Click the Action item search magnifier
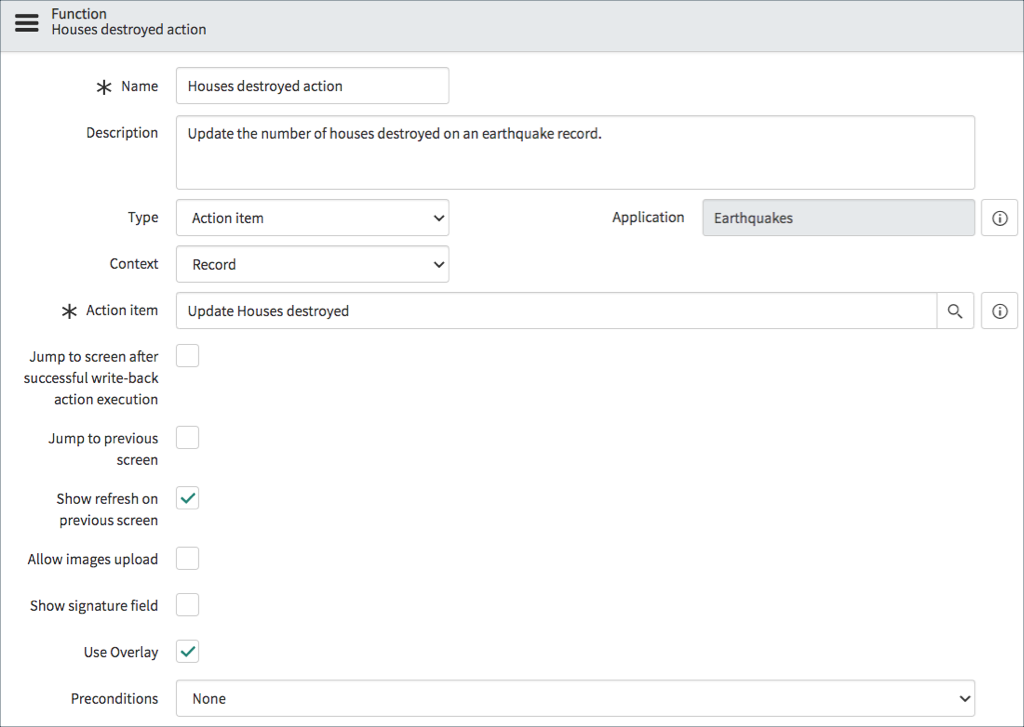1024x727 pixels. click(x=954, y=310)
